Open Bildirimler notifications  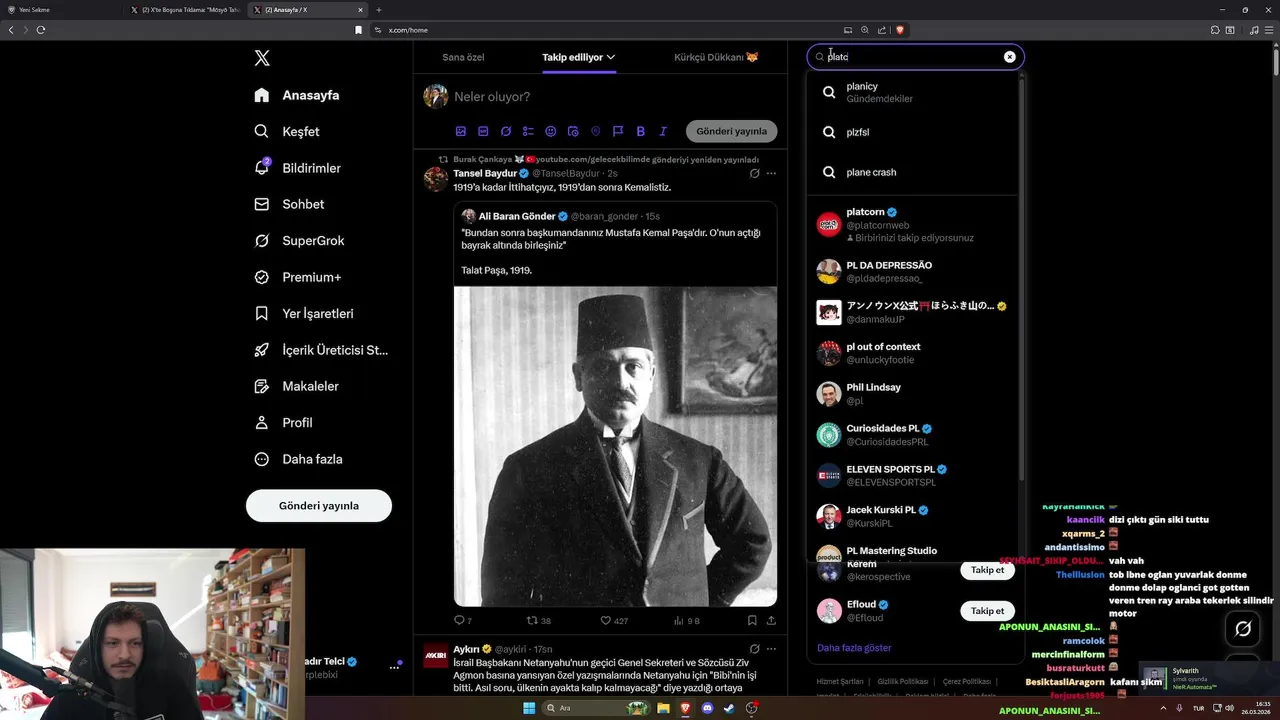[x=298, y=168]
